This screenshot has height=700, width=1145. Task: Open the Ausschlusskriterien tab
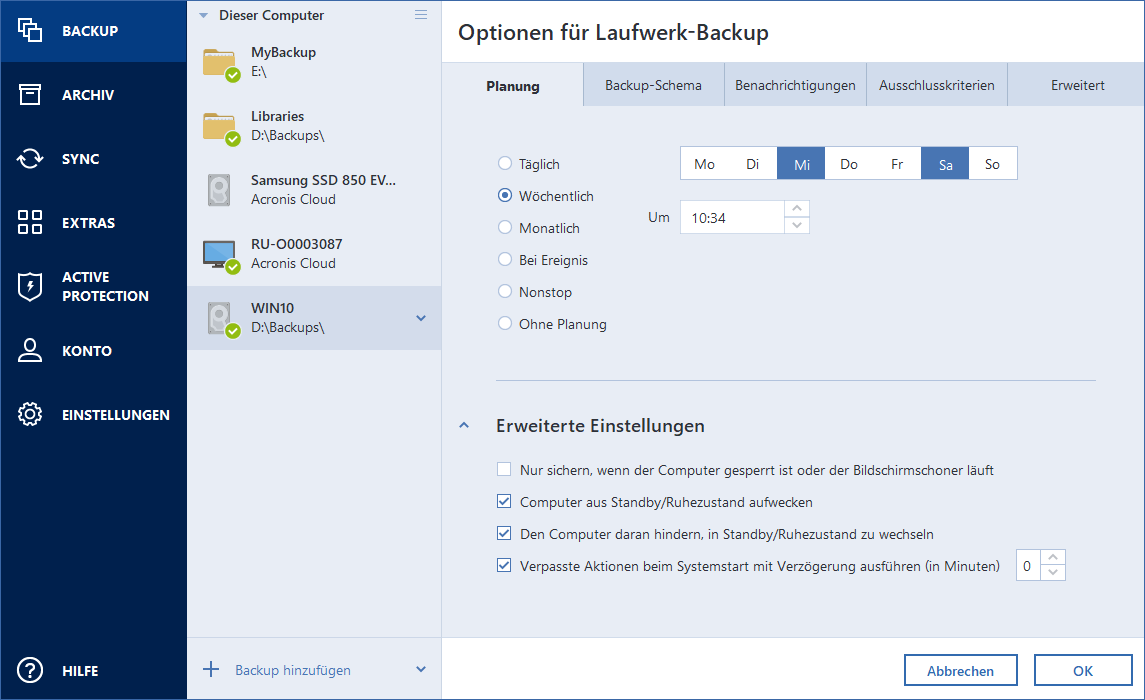(936, 86)
